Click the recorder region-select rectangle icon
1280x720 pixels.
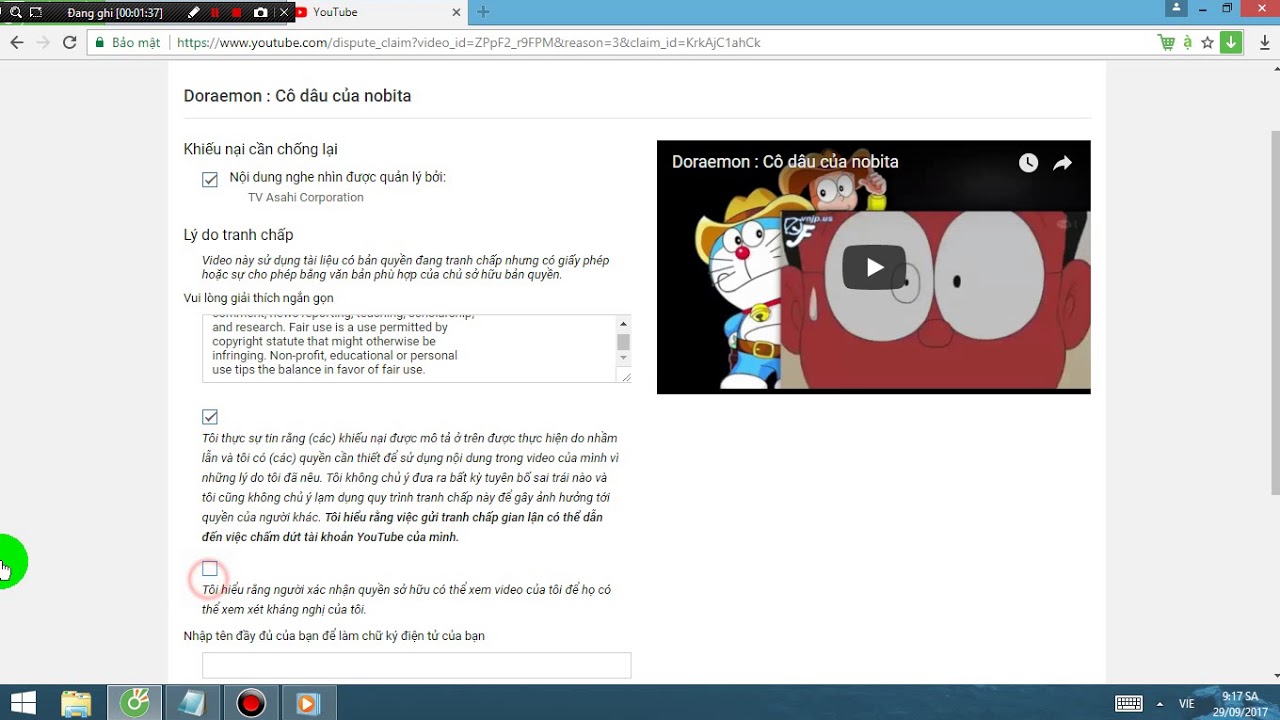pos(37,13)
